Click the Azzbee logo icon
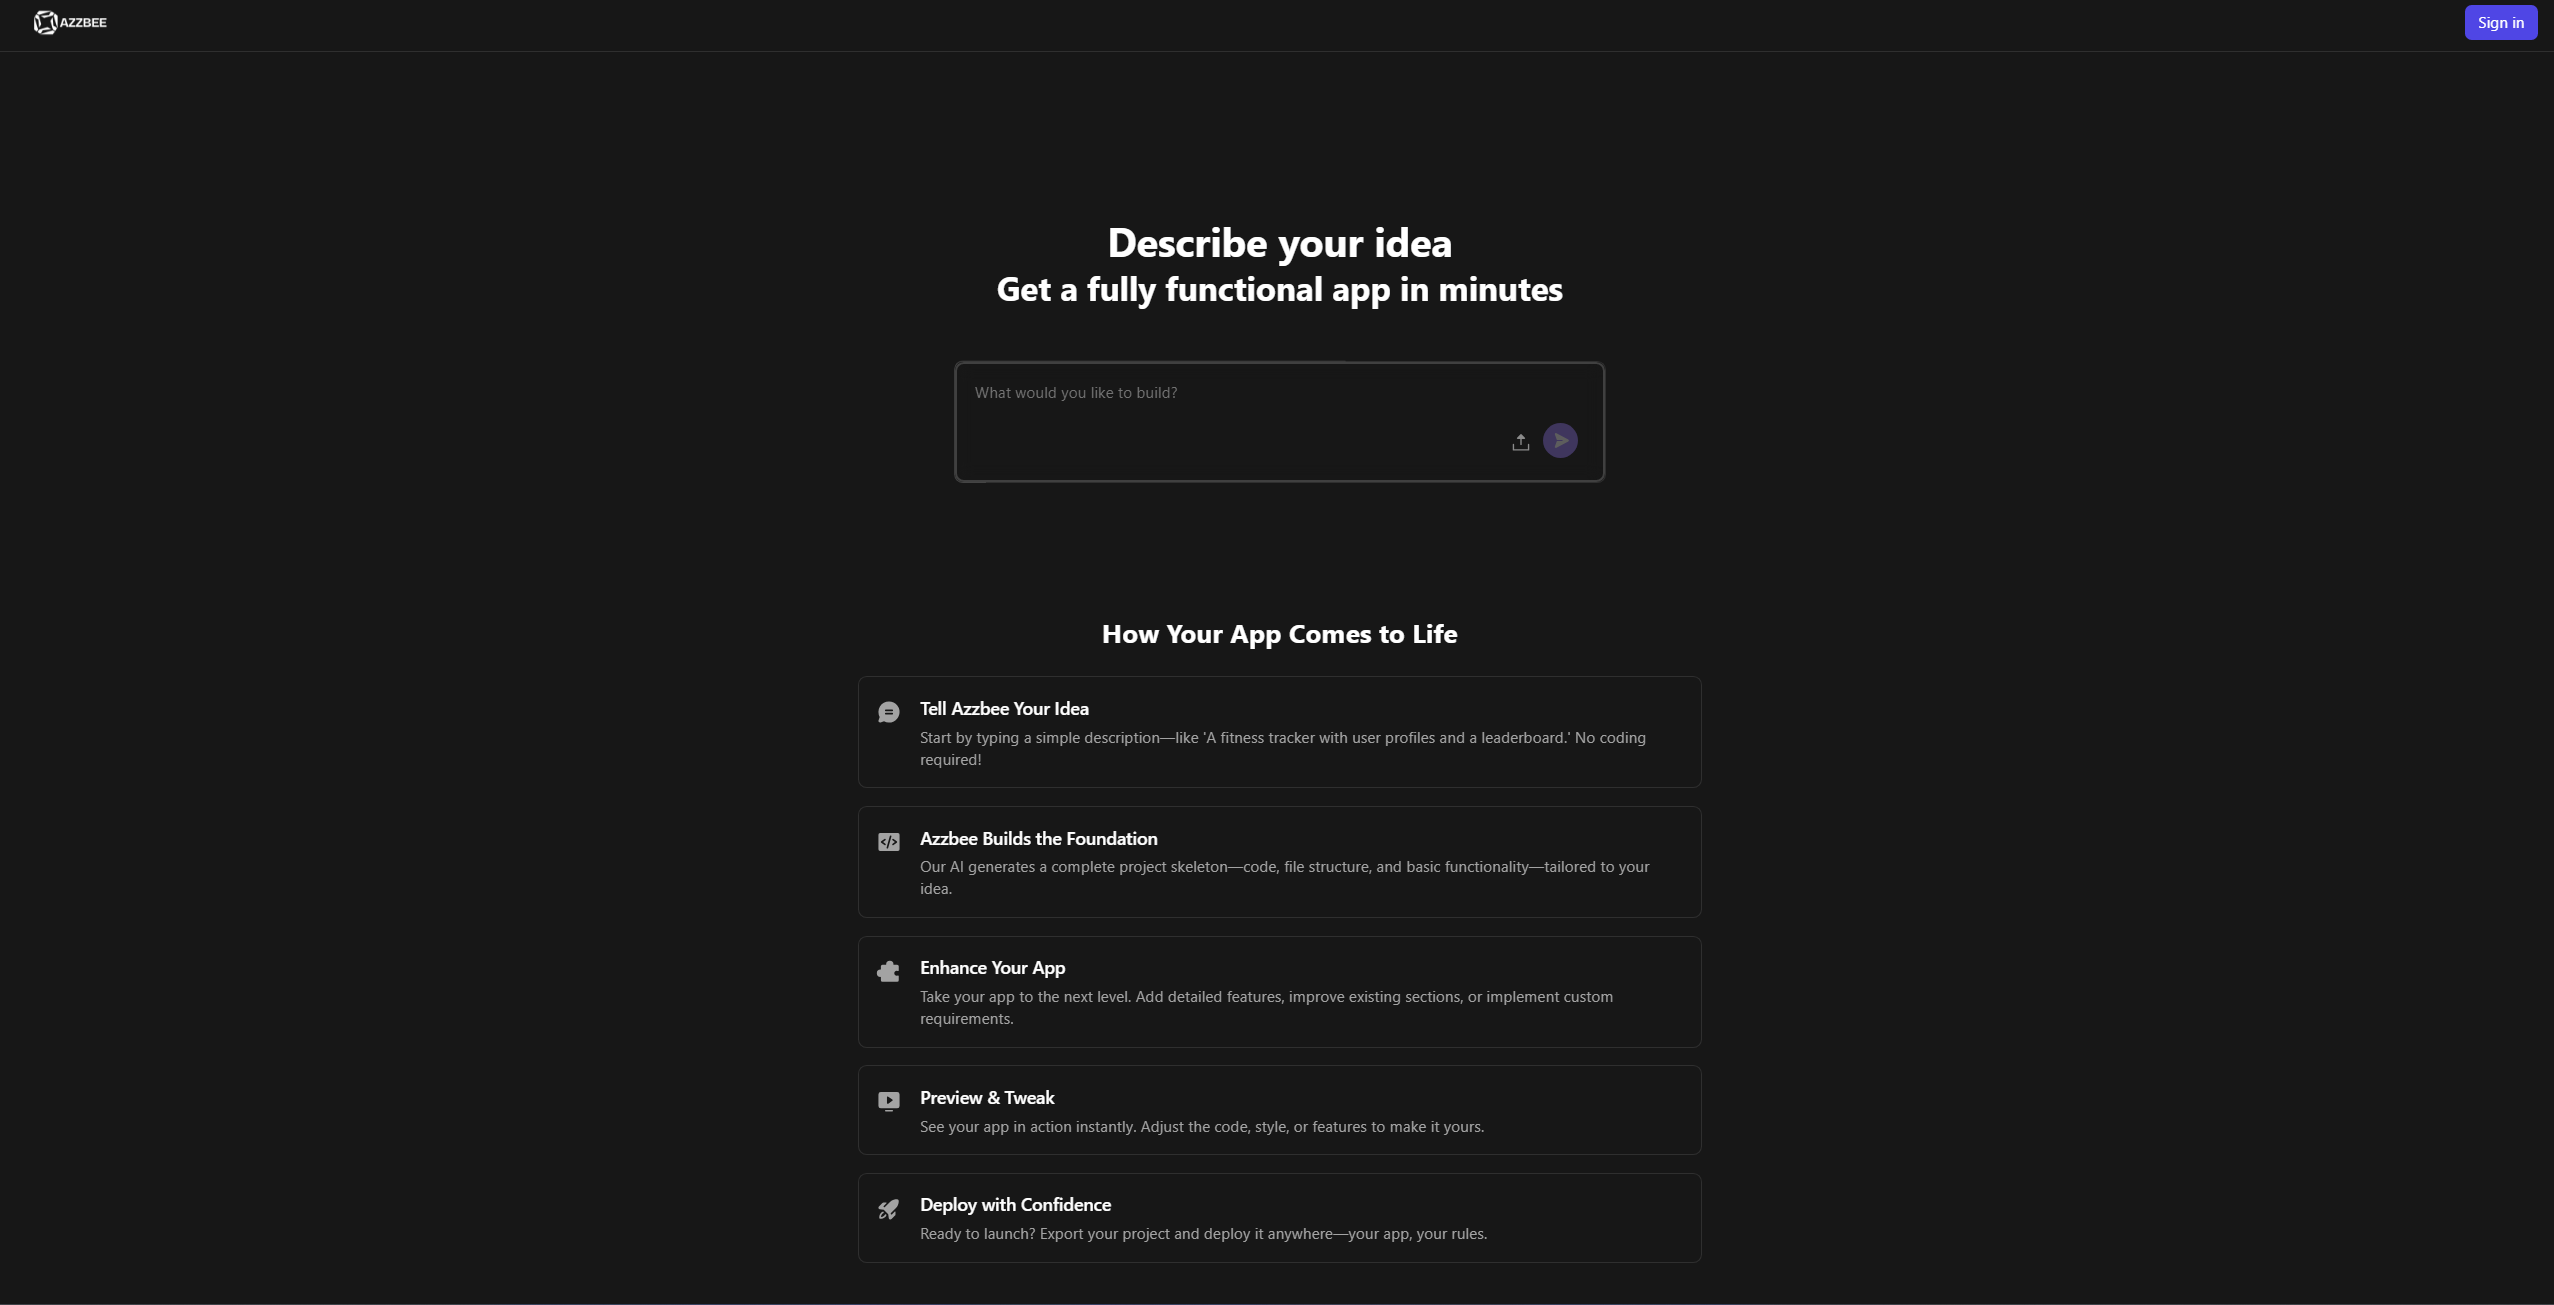Image resolution: width=2554 pixels, height=1305 pixels. (45, 23)
